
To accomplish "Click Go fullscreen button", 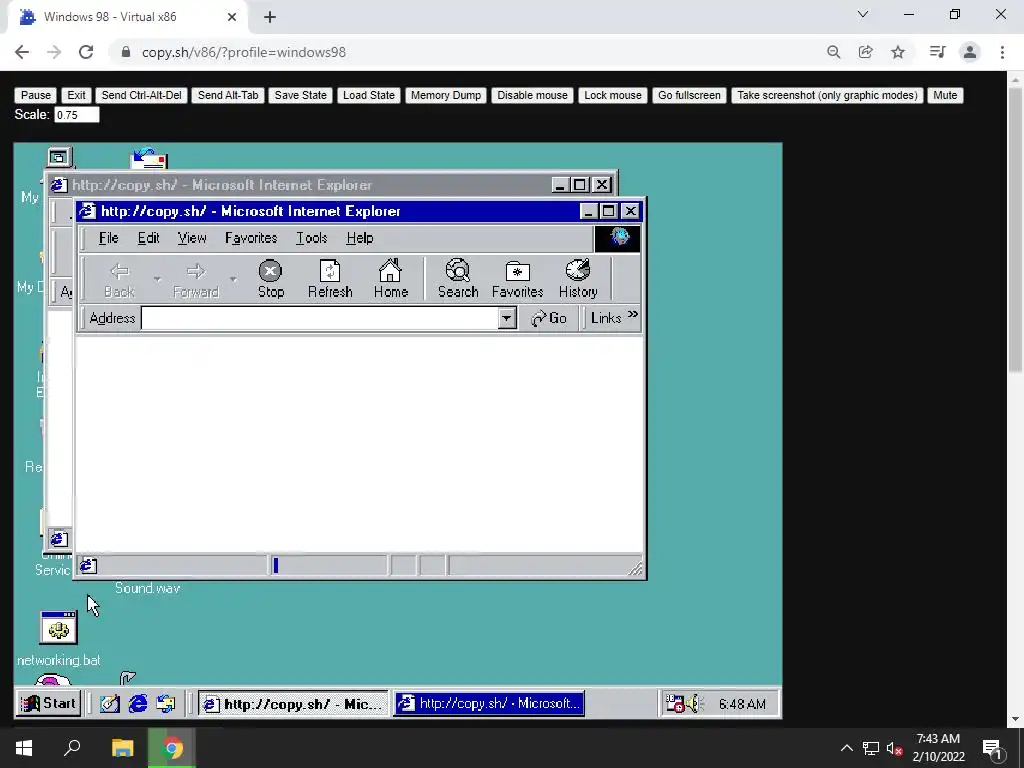I will [x=689, y=95].
